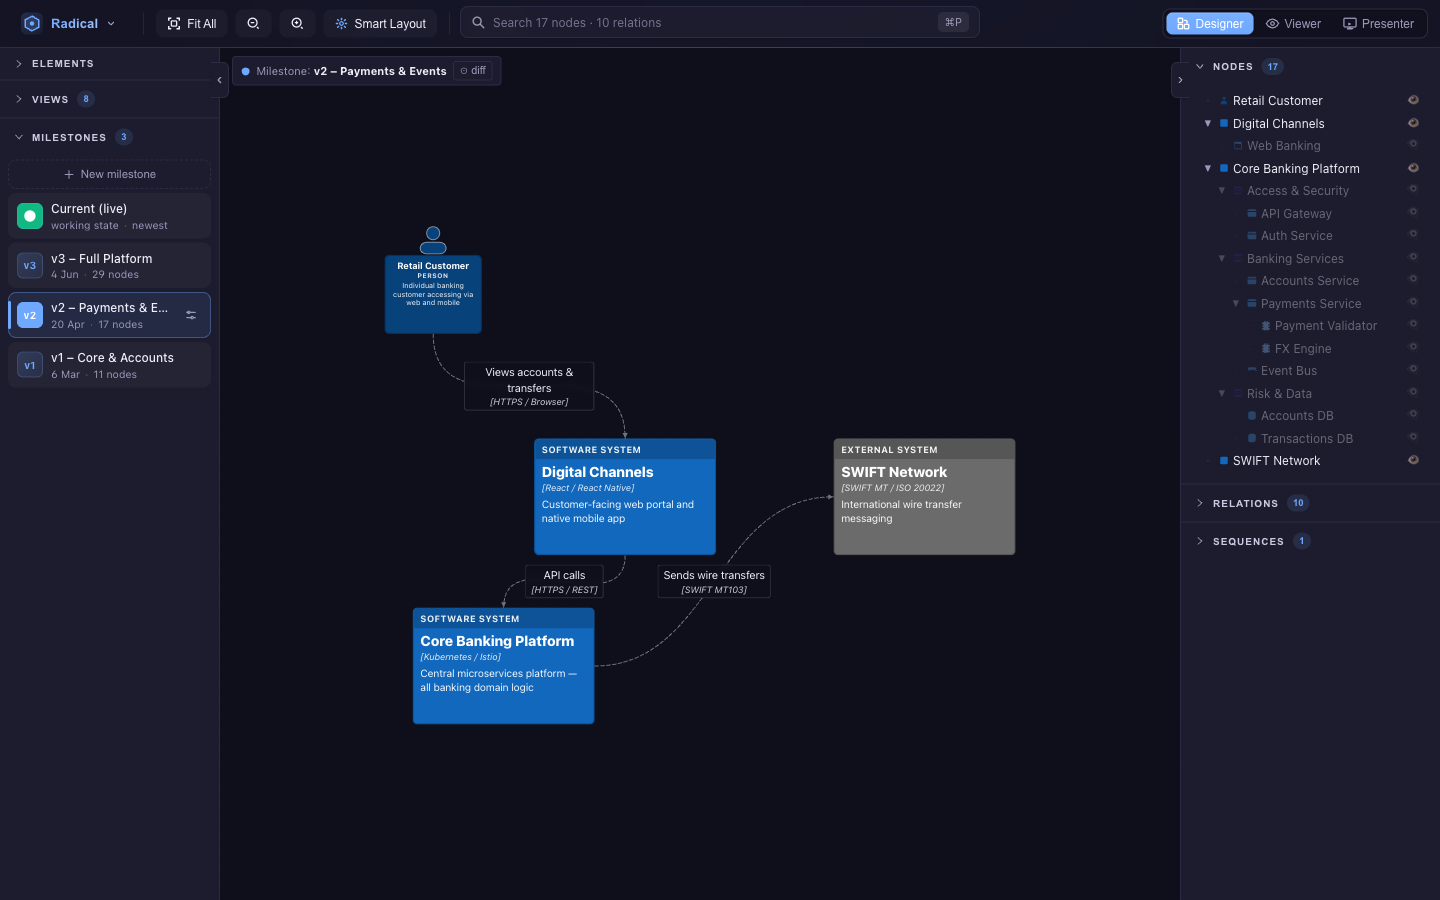Expand the Sequences section
This screenshot has height=900, width=1440.
coord(1310,541)
